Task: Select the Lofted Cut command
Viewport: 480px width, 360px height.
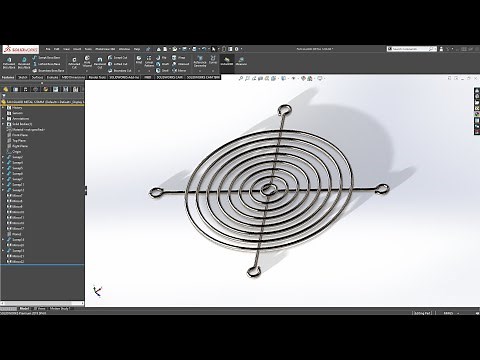Action: [x=118, y=64]
